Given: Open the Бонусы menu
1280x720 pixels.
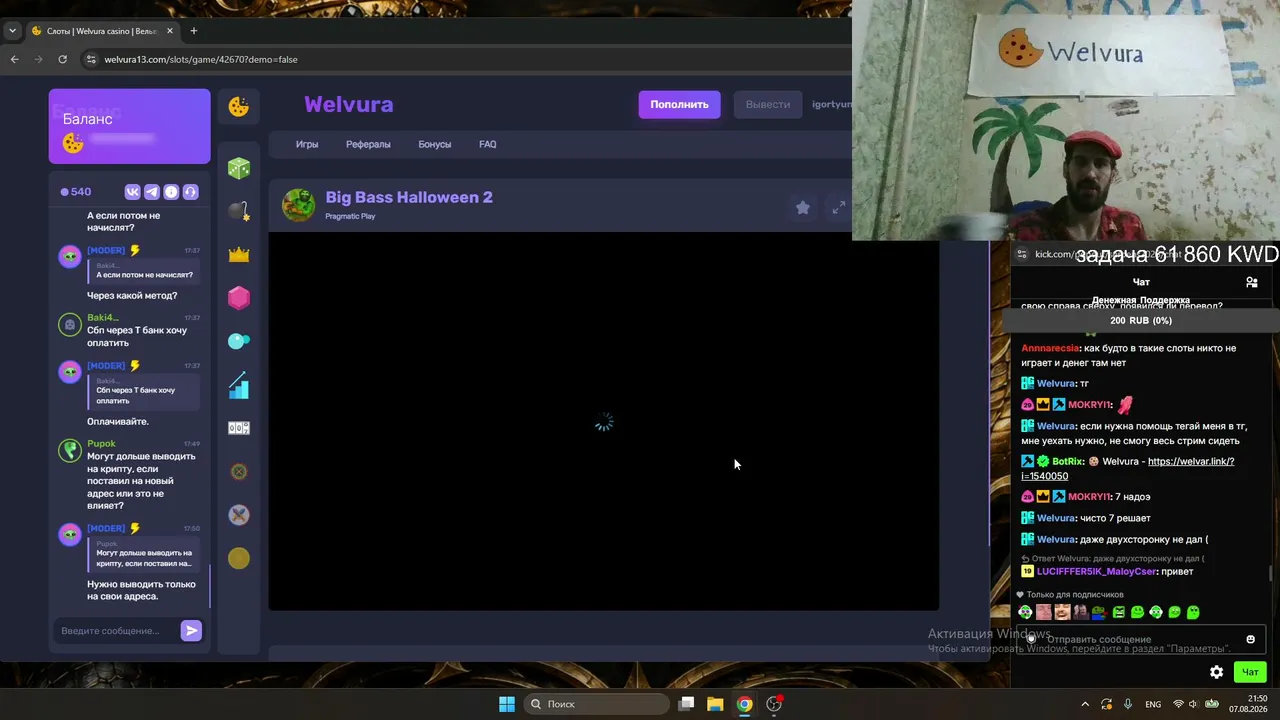Looking at the screenshot, I should (x=434, y=144).
